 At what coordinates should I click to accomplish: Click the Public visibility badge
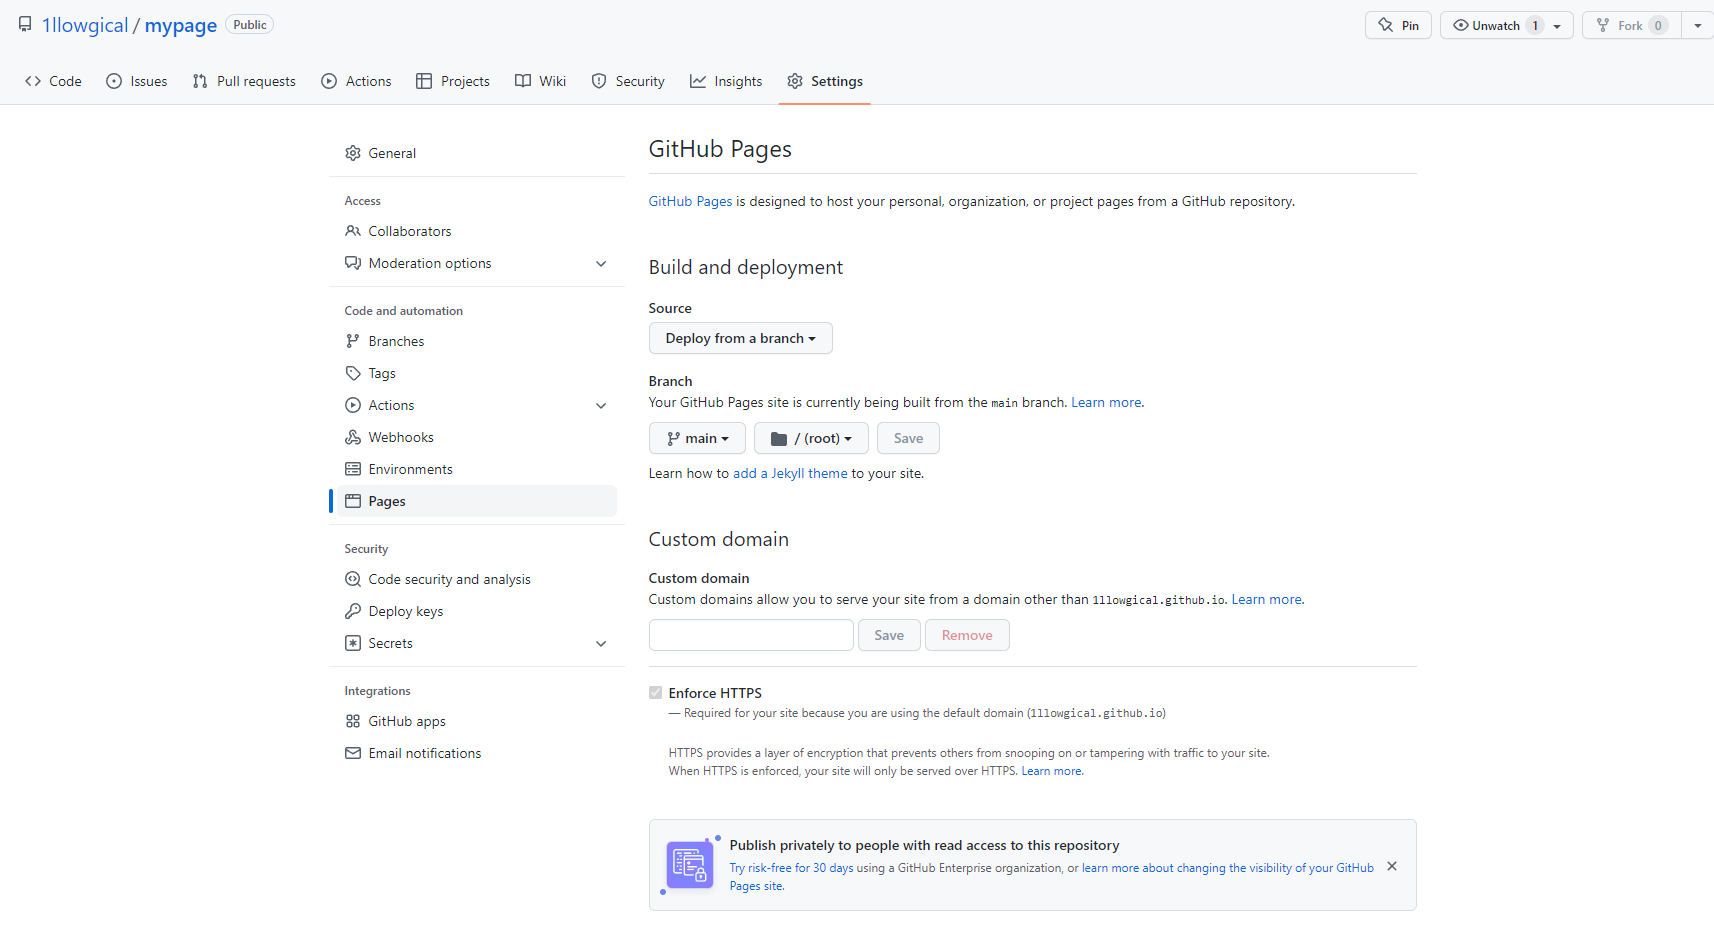tap(250, 25)
